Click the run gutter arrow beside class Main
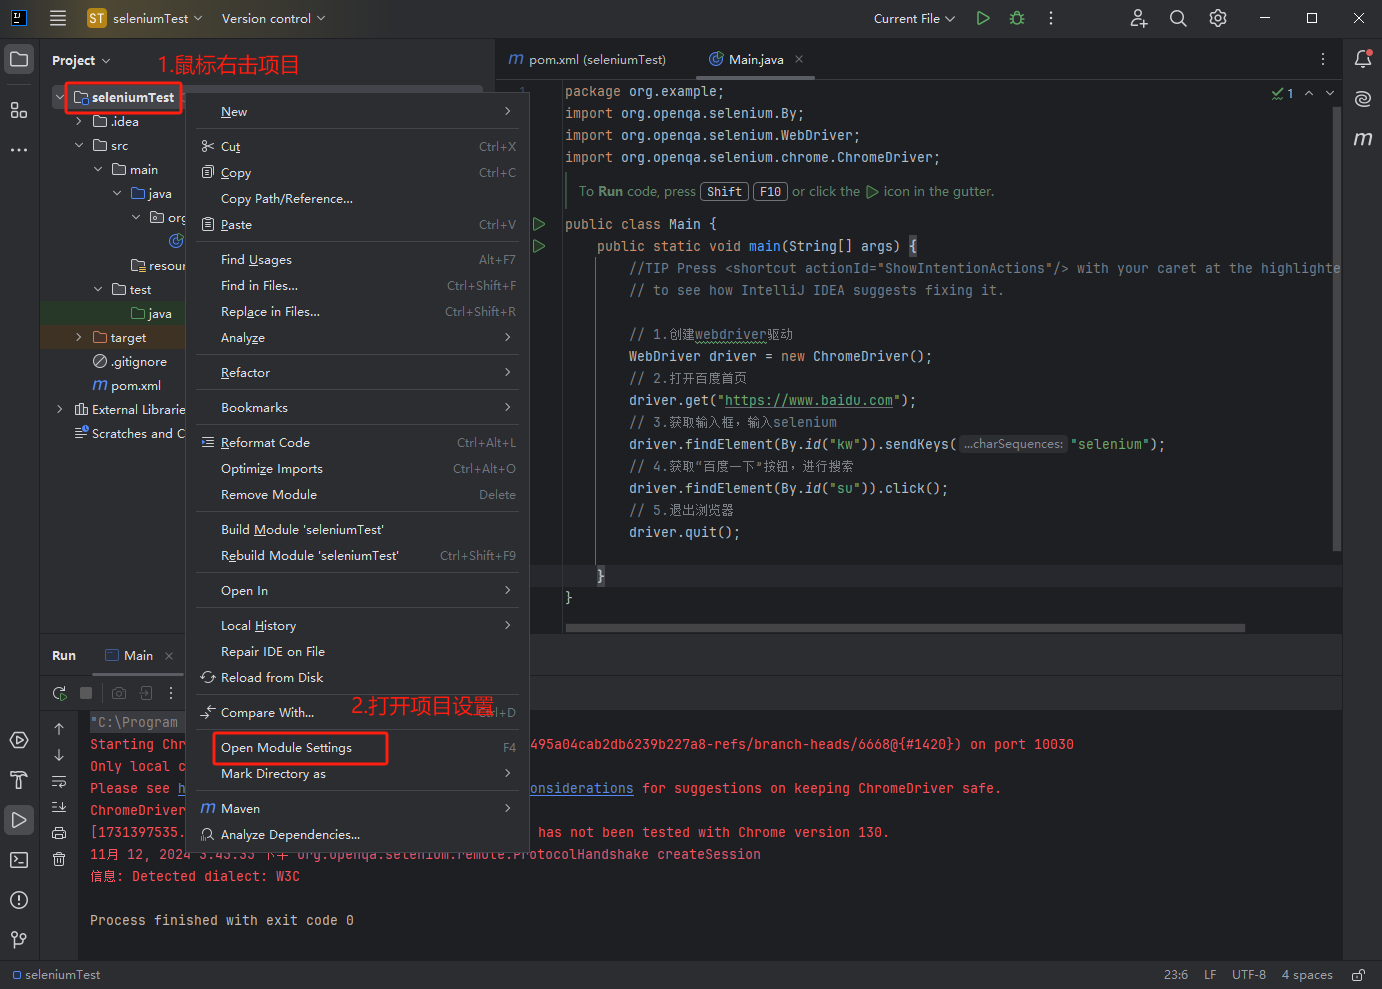 click(x=539, y=224)
